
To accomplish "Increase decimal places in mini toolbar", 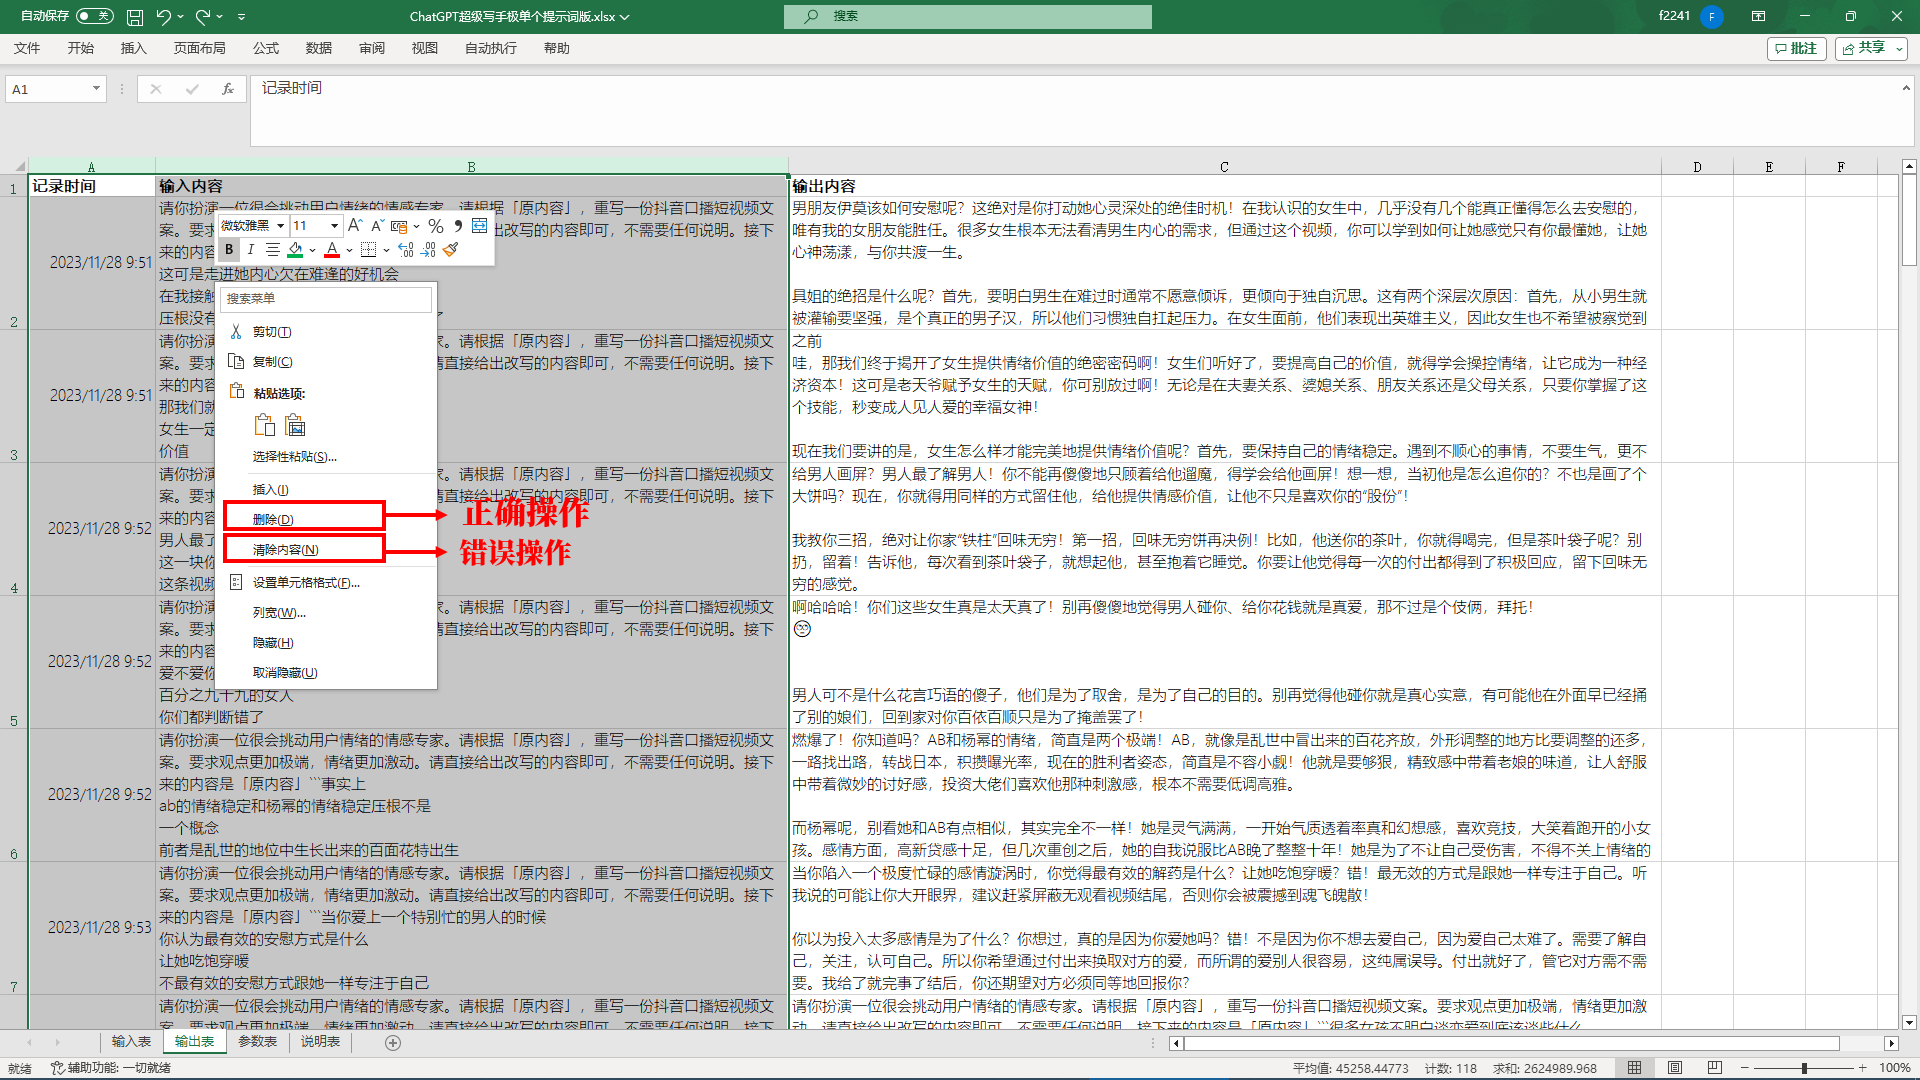I will click(x=406, y=249).
